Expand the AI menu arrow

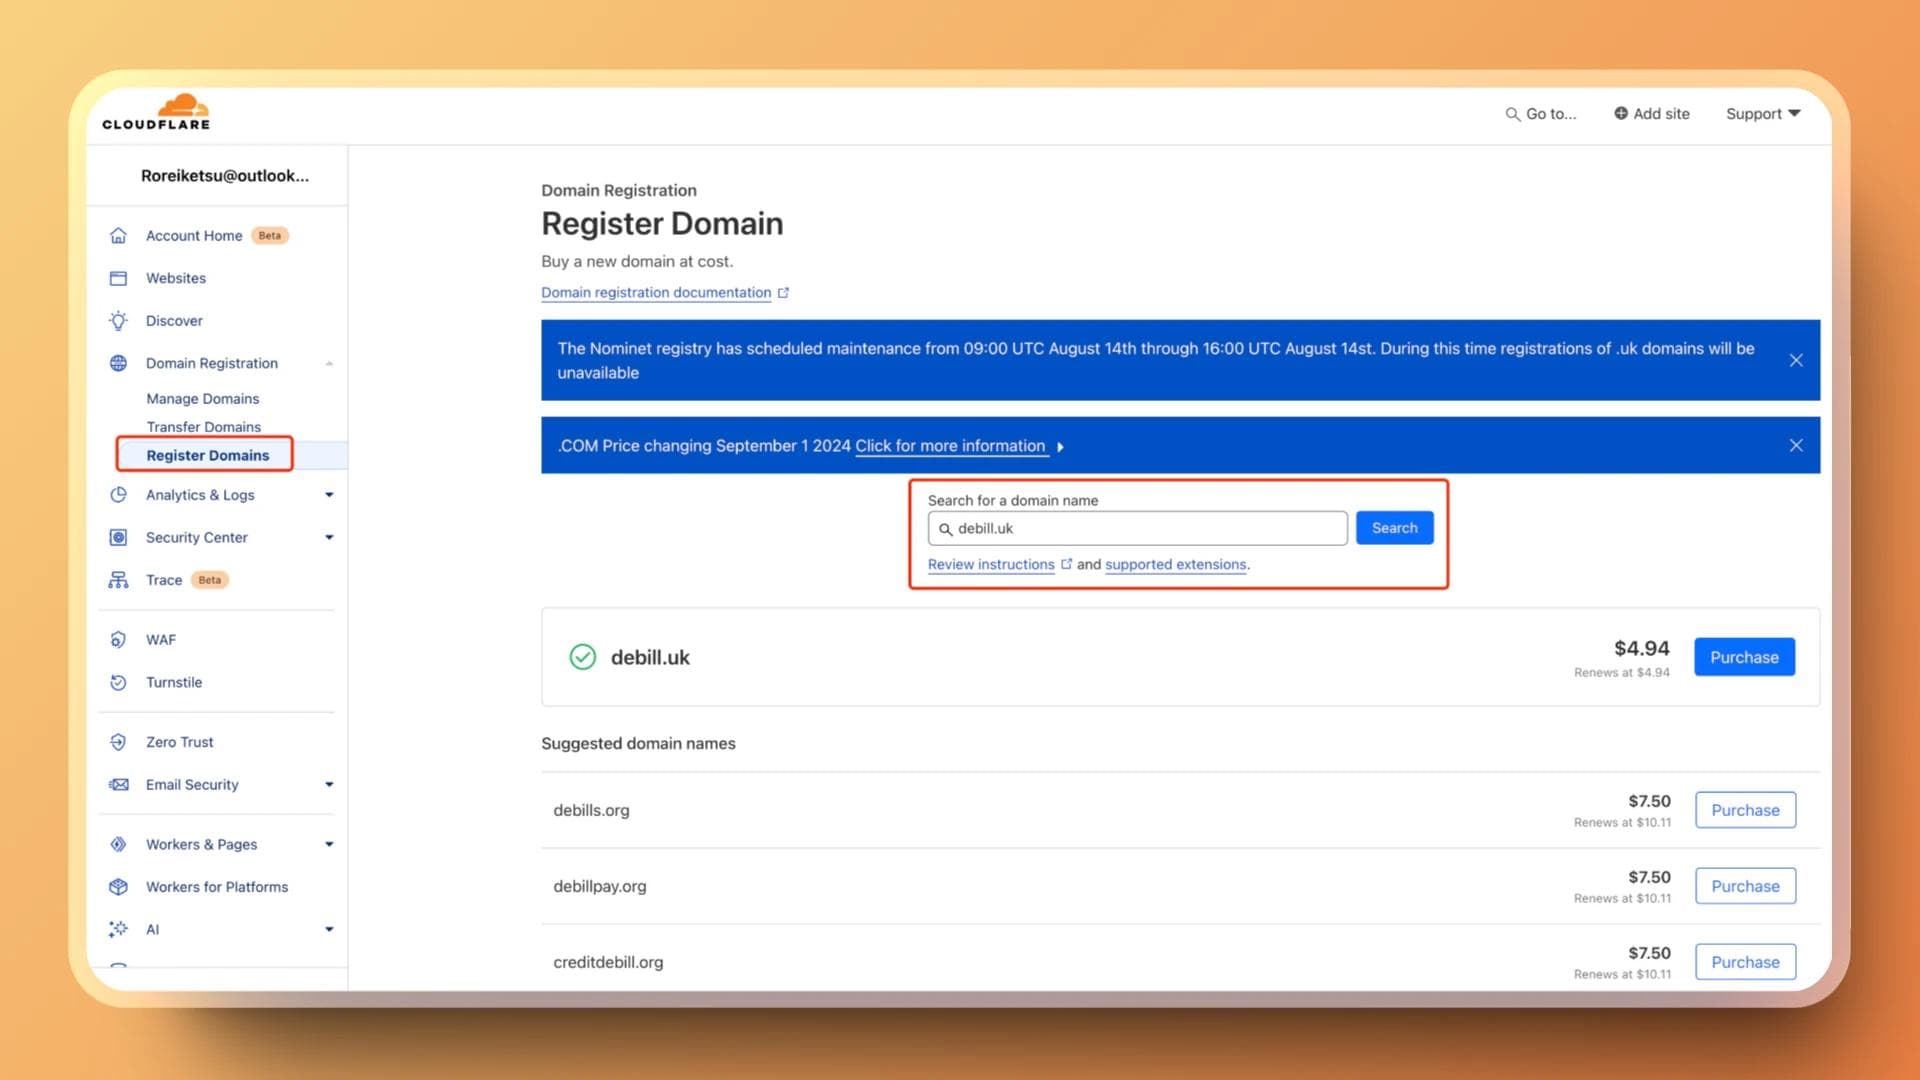pyautogui.click(x=329, y=930)
